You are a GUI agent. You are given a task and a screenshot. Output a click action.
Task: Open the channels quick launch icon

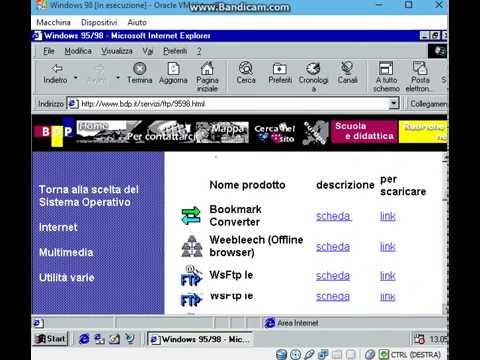point(130,339)
